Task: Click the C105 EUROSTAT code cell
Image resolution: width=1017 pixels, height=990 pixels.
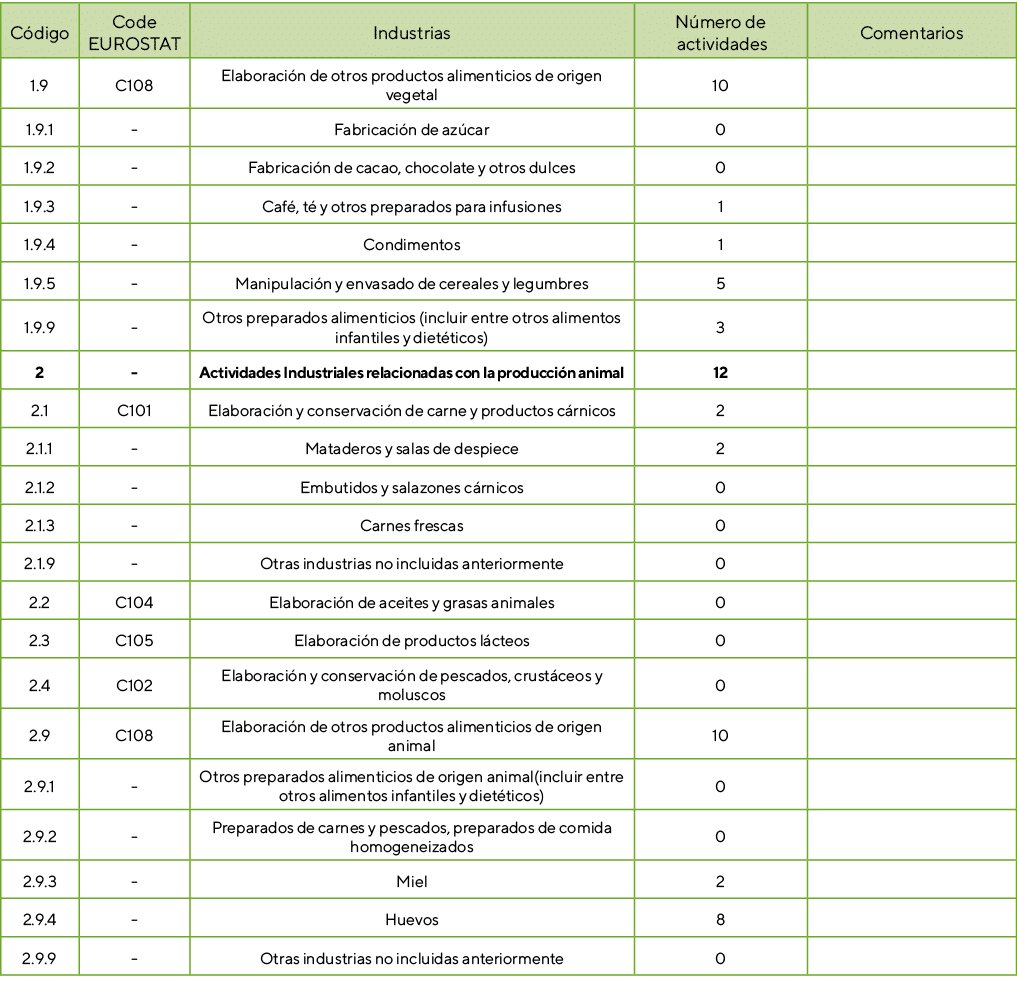Action: pos(134,641)
